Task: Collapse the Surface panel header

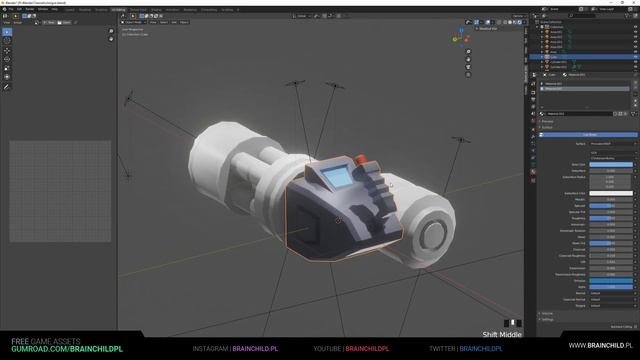Action: [547, 127]
